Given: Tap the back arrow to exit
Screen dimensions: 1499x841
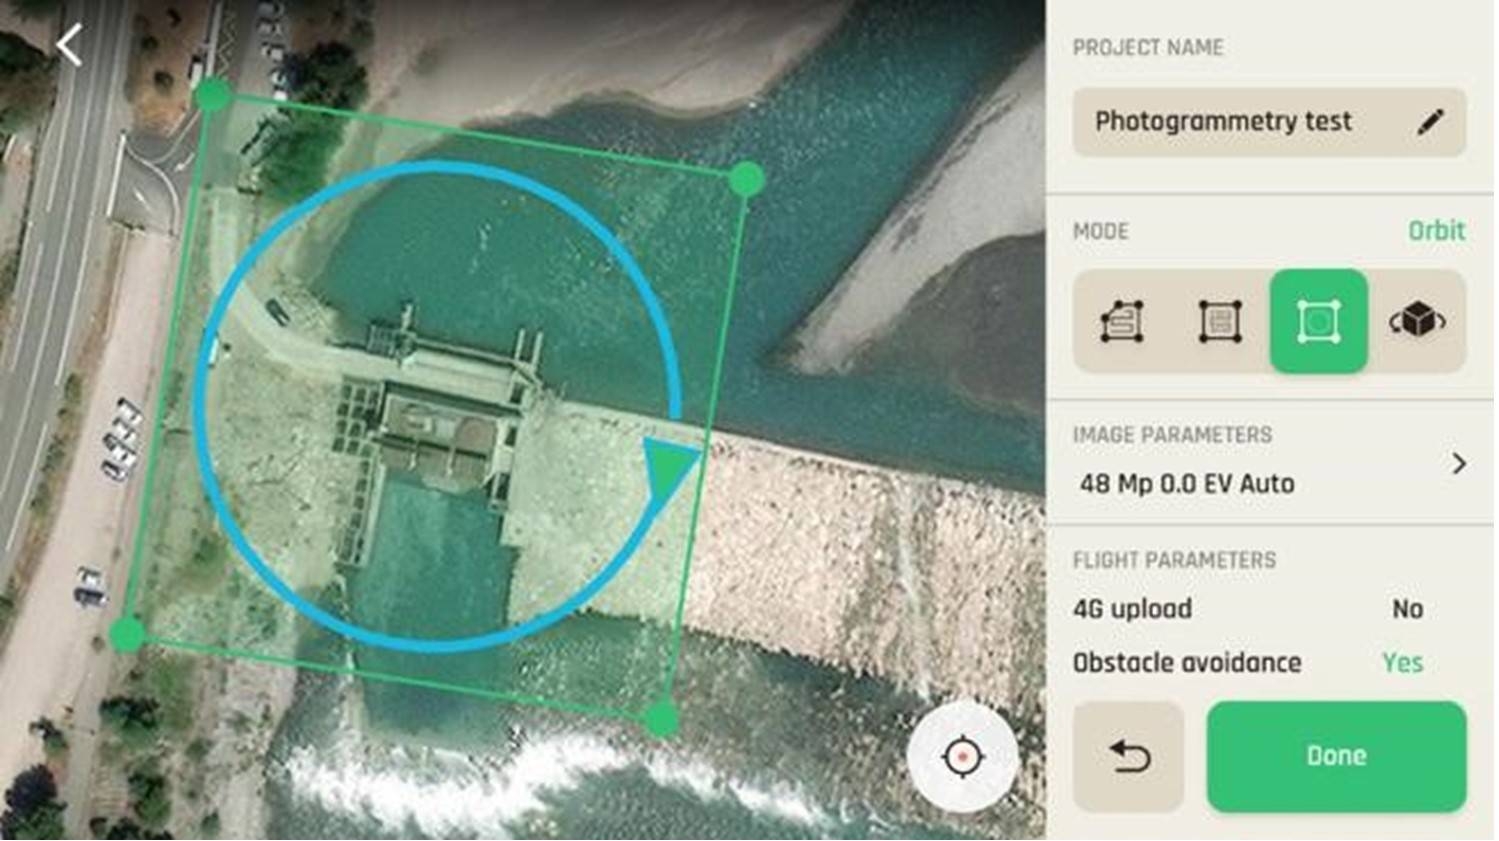Looking at the screenshot, I should click(x=69, y=46).
